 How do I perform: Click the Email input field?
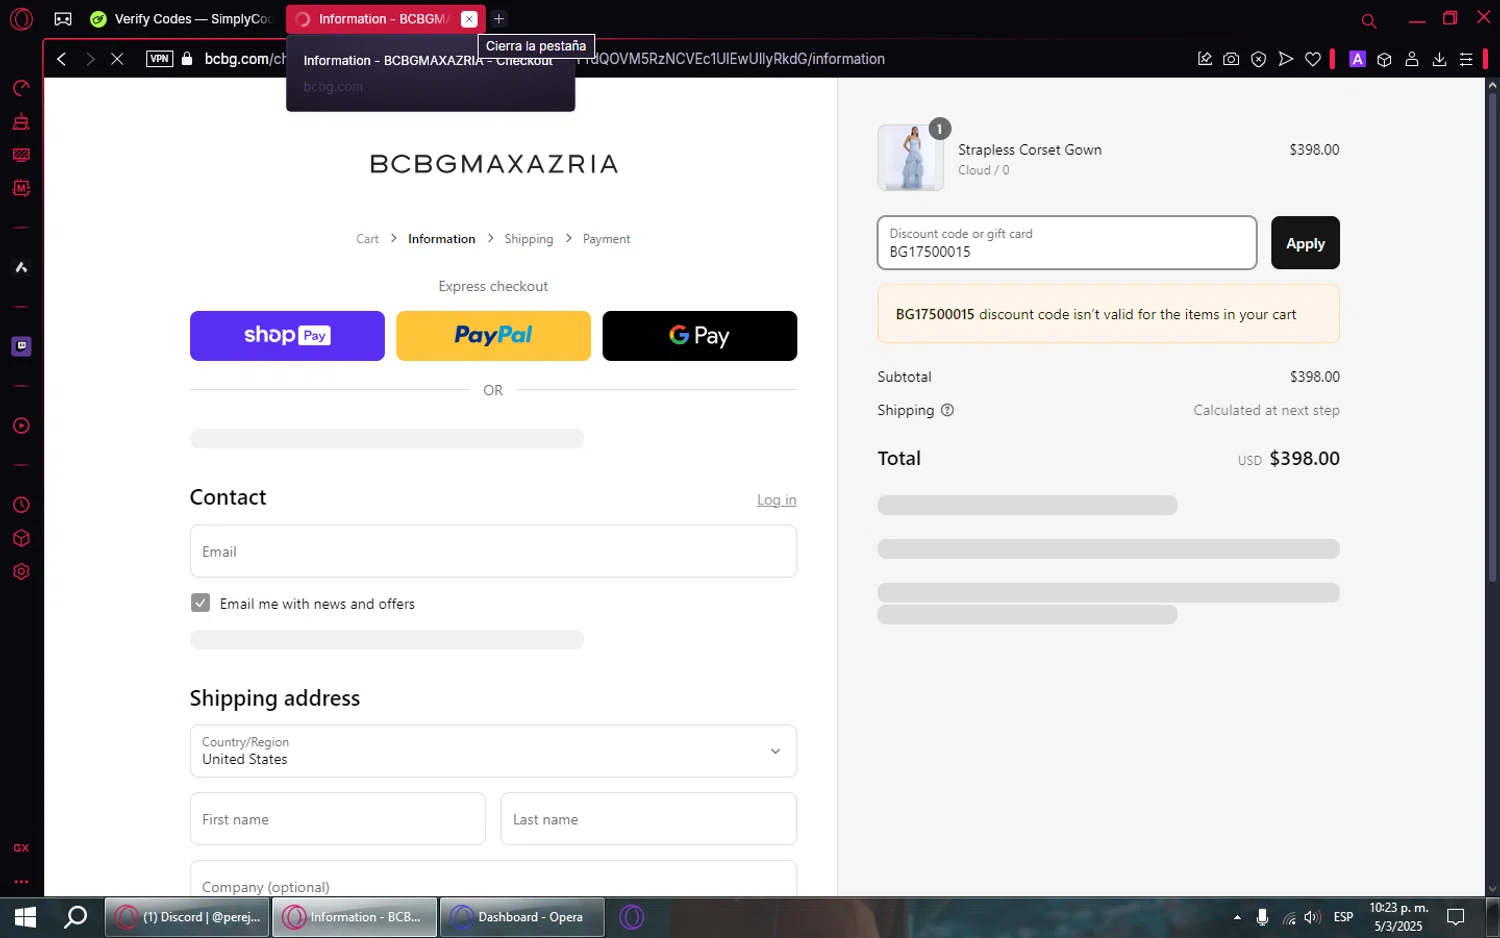click(493, 551)
